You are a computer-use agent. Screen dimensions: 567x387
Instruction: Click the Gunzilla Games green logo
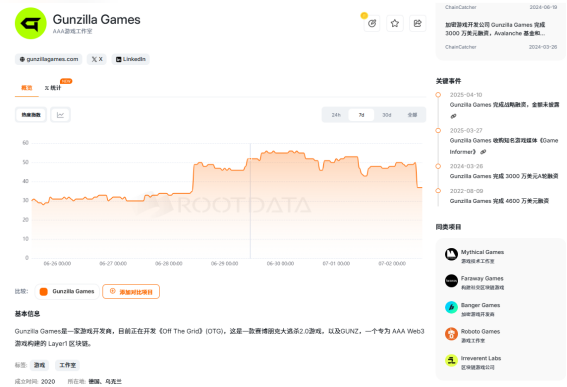[x=31, y=23]
